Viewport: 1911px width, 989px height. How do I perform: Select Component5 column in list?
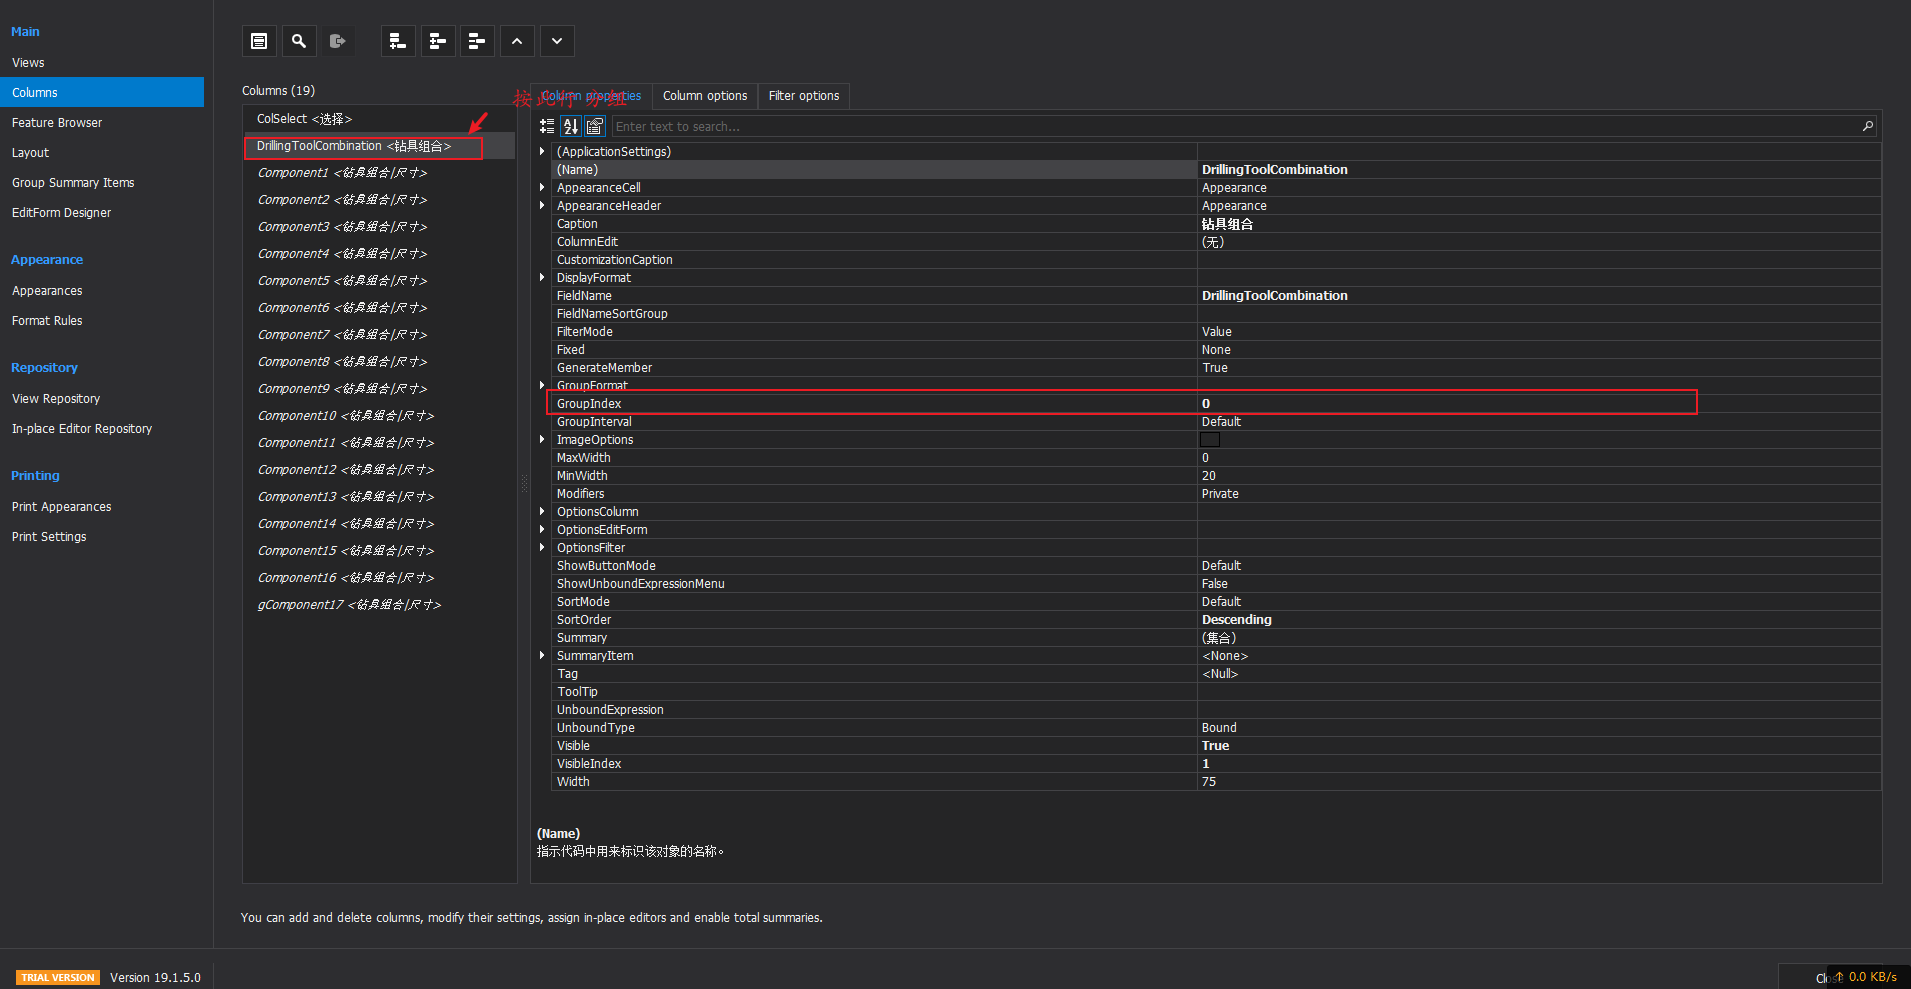pyautogui.click(x=380, y=281)
